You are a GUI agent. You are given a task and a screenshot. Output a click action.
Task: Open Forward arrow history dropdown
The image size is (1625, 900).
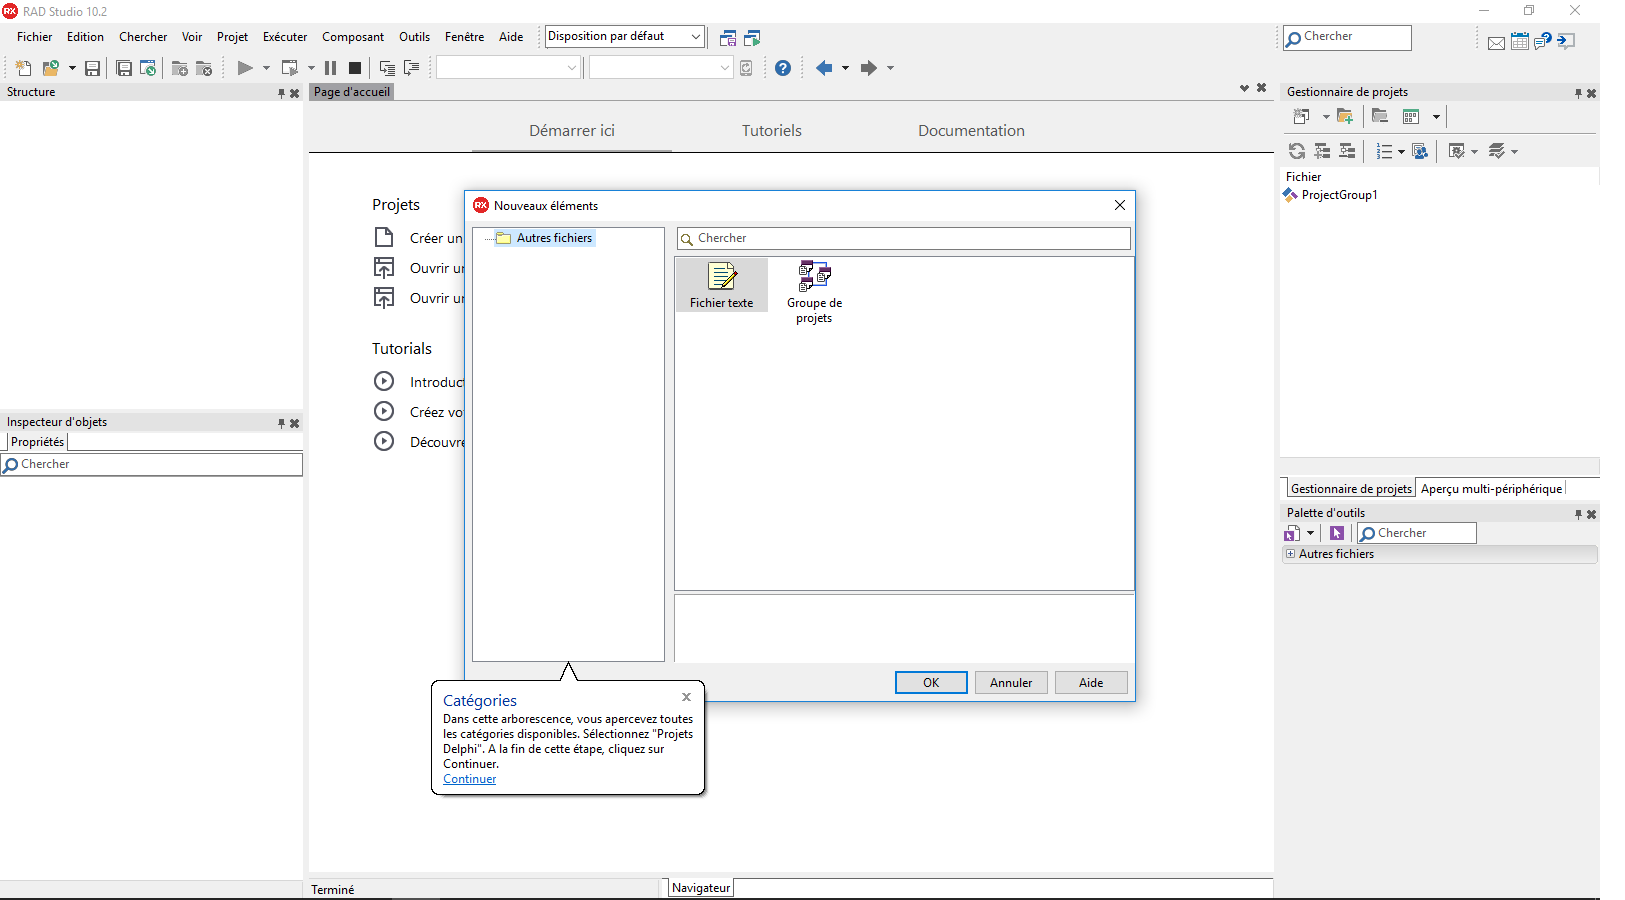[x=890, y=68]
